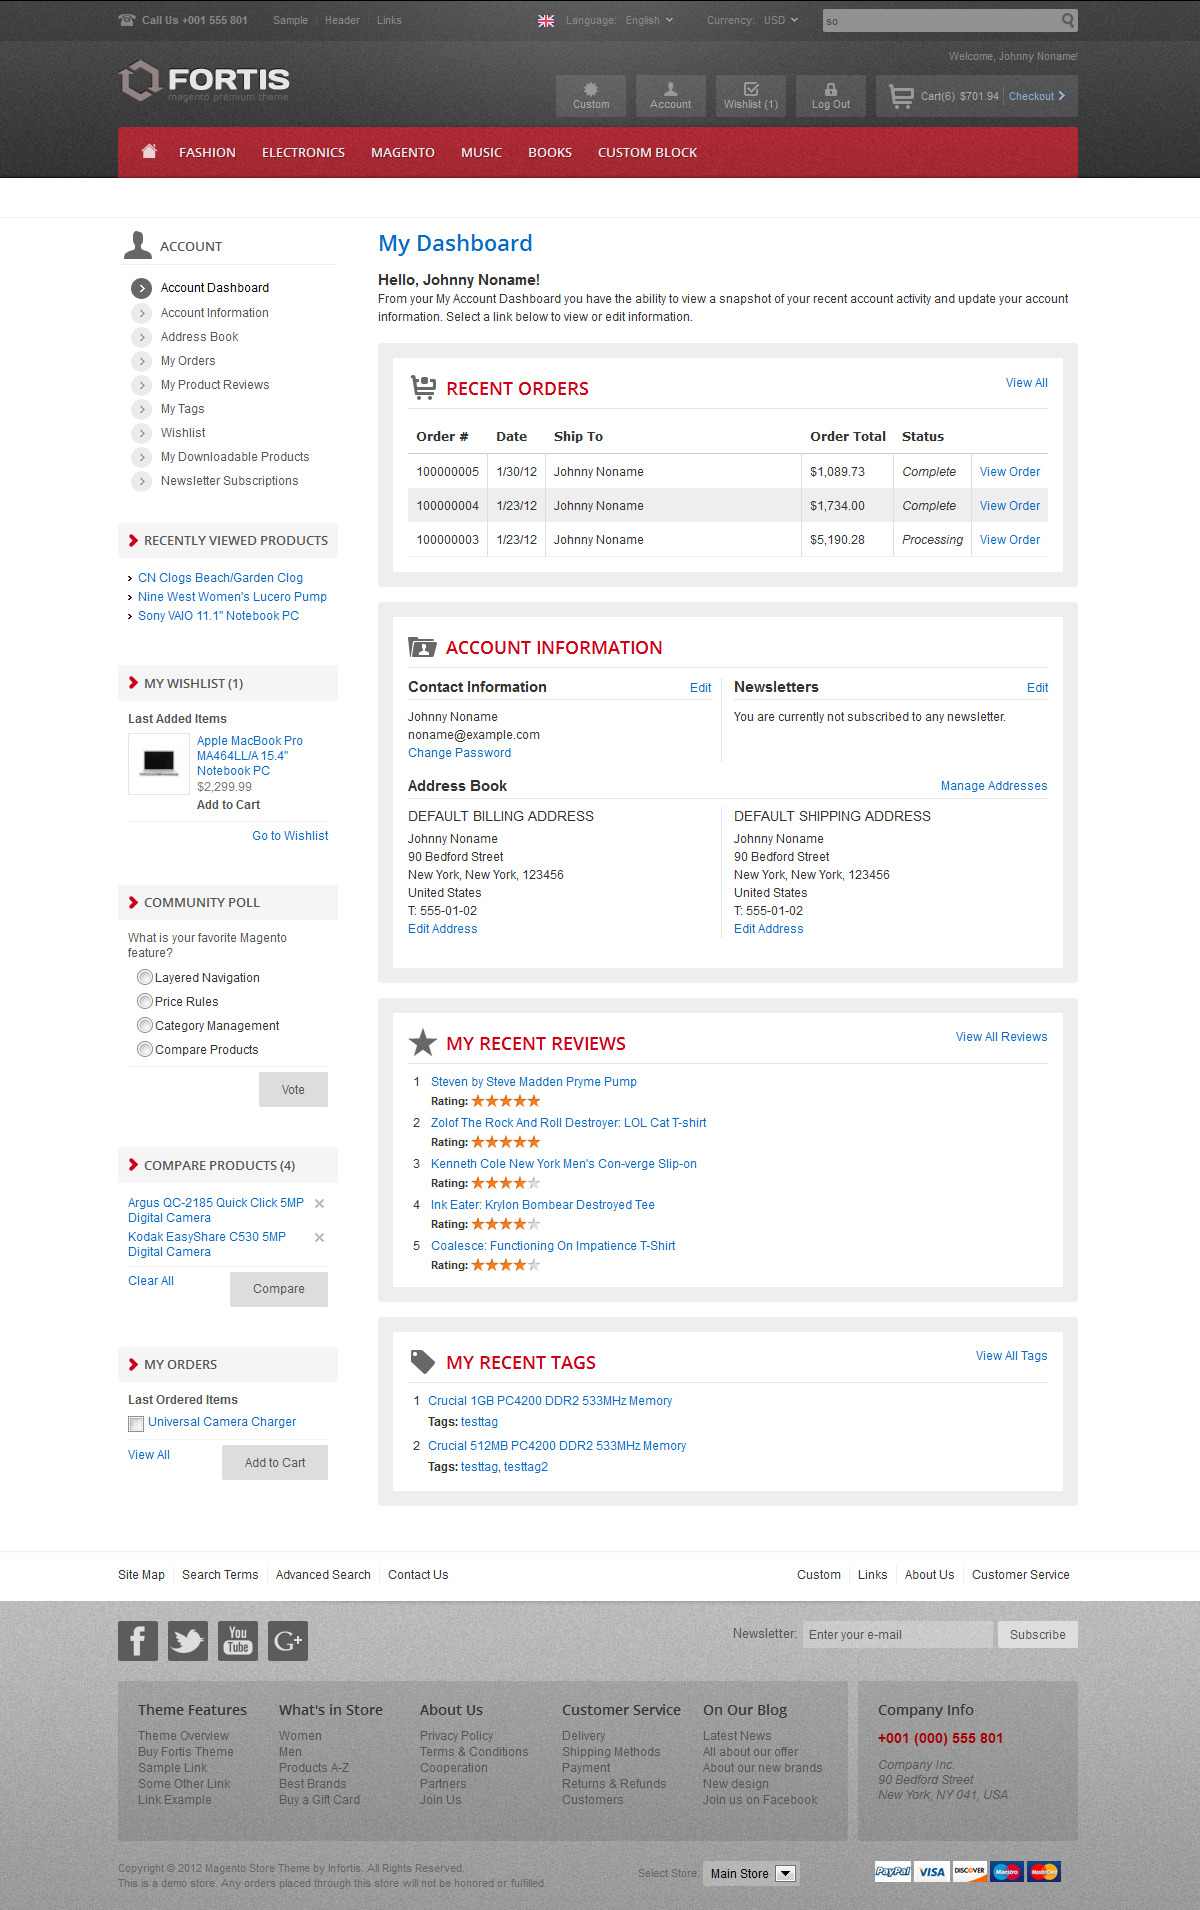The height and width of the screenshot is (1910, 1200).
Task: Click the phone icon next to Call Us
Action: 127,20
